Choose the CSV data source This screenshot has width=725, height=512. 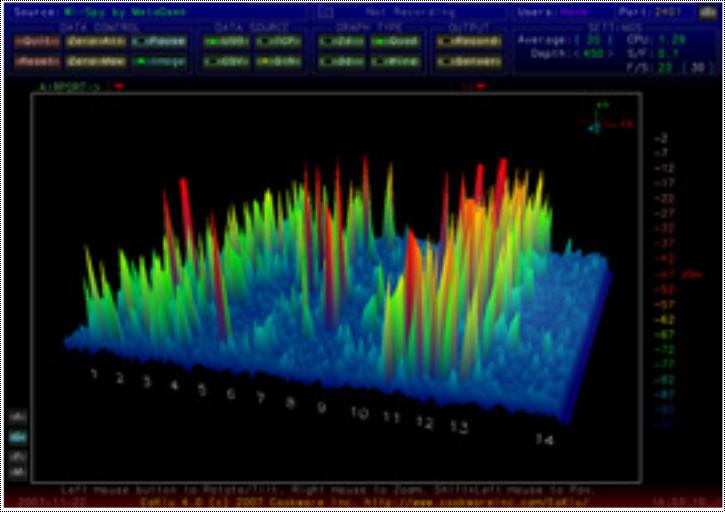pyautogui.click(x=226, y=62)
